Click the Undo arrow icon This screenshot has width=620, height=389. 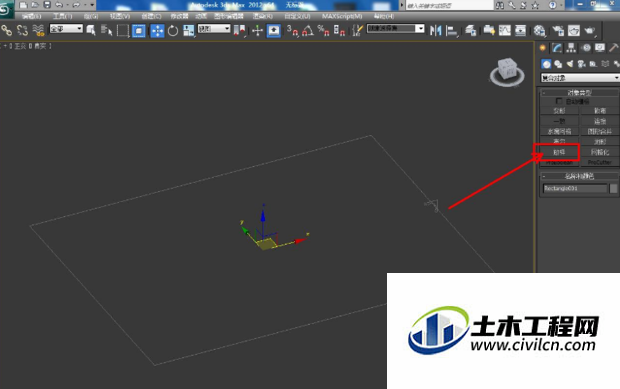[x=59, y=5]
